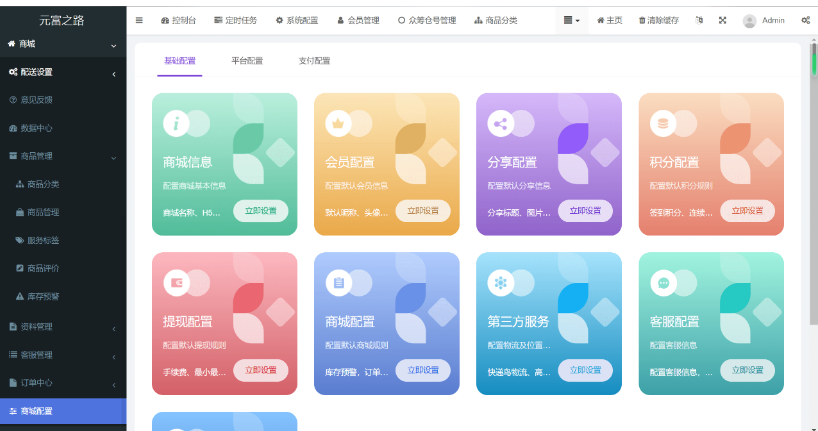Switch to the 平台配置 tab
Screen dimensions: 818x431
point(247,61)
